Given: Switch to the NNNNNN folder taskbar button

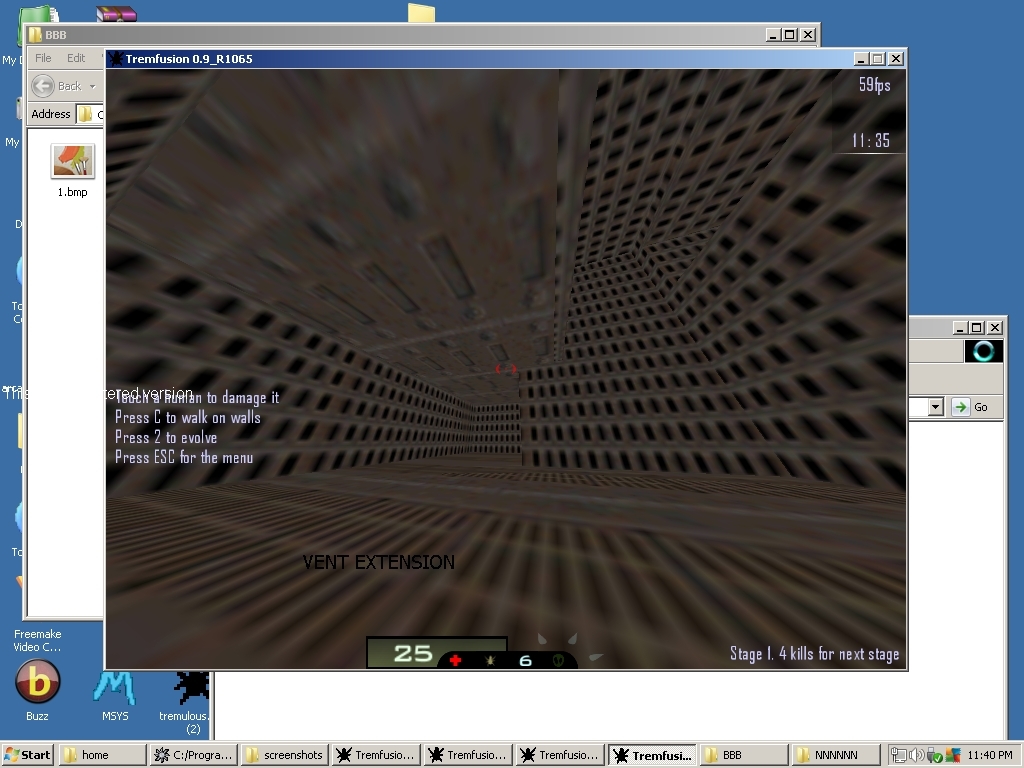Looking at the screenshot, I should [x=836, y=755].
